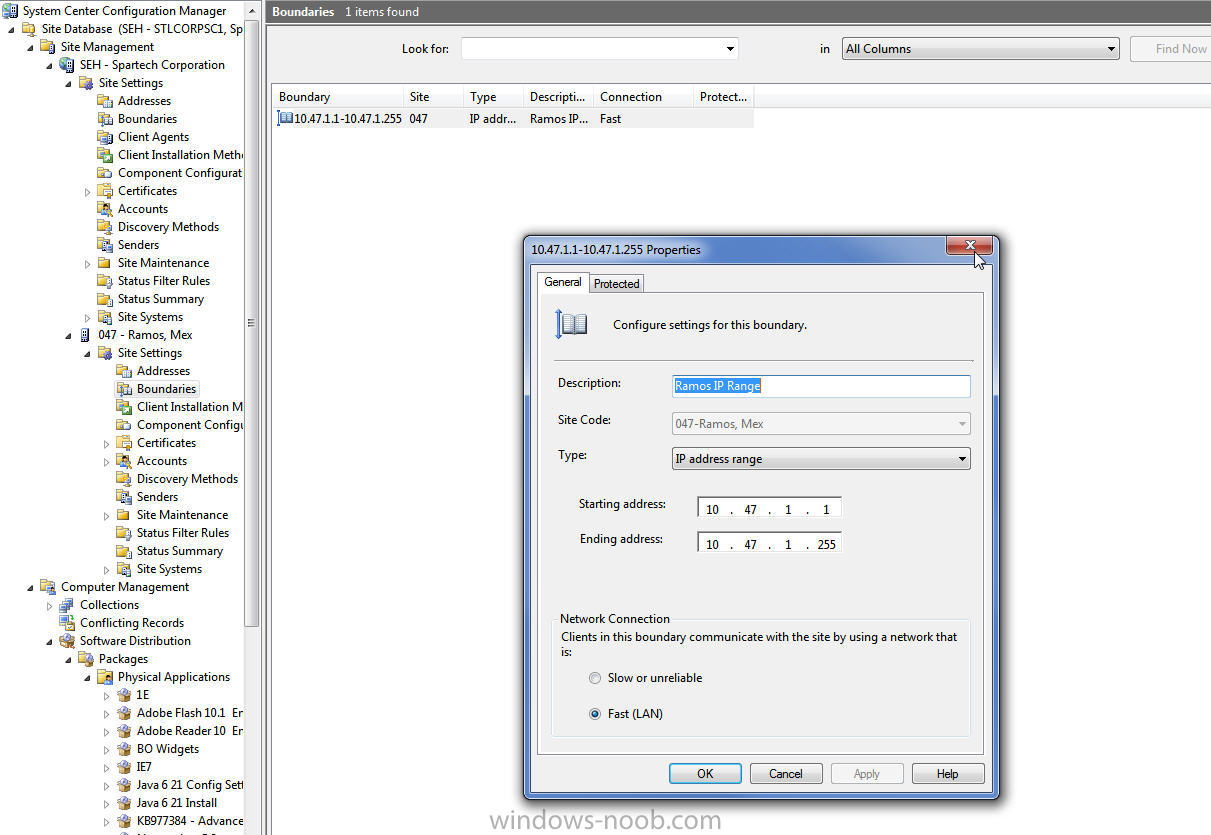
Task: Expand Accounts under 047 Site Settings
Action: tap(106, 461)
